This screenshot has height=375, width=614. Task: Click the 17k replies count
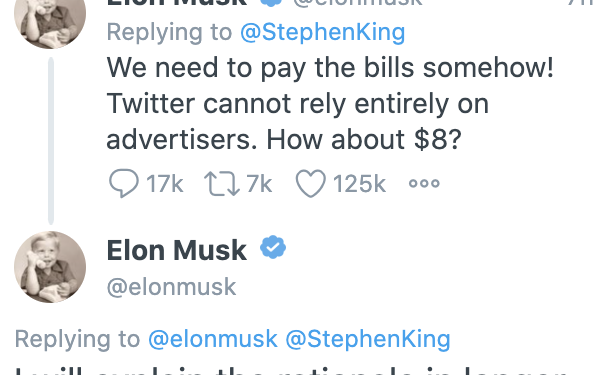click(165, 183)
